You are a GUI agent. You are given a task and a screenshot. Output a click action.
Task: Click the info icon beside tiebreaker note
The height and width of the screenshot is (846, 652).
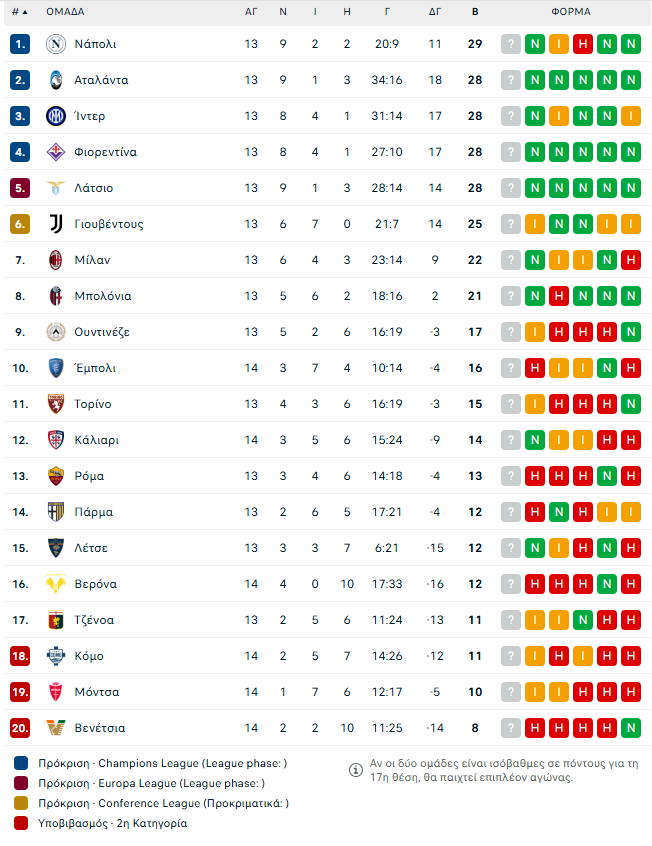point(355,770)
